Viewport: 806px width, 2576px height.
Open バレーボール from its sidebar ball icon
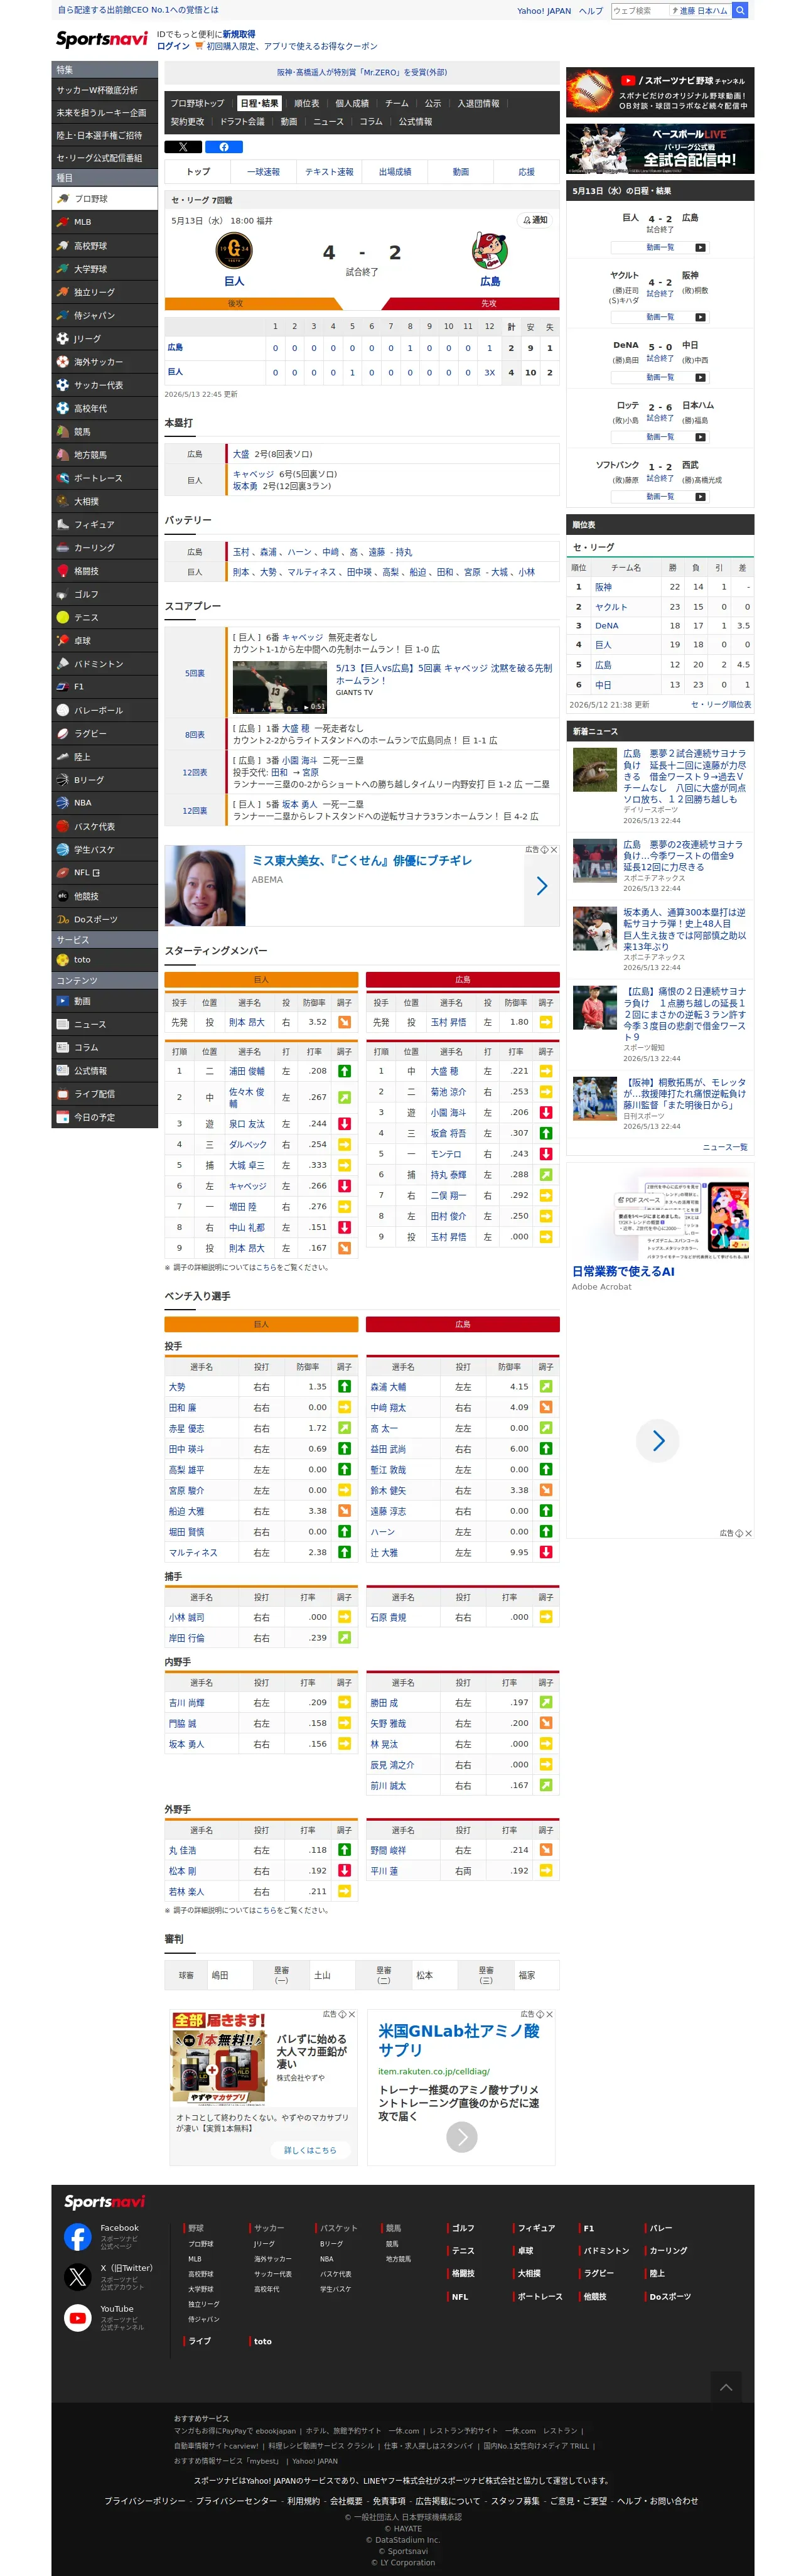(x=63, y=710)
